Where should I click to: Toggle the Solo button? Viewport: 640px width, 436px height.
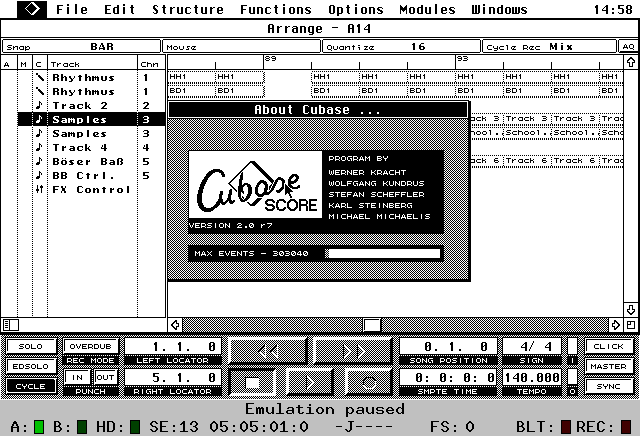tap(31, 346)
